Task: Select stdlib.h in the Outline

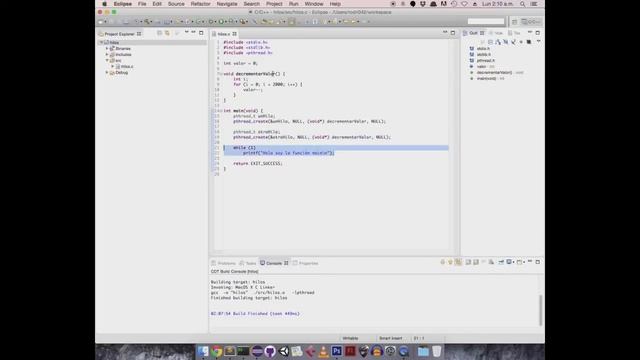Action: pyautogui.click(x=484, y=54)
